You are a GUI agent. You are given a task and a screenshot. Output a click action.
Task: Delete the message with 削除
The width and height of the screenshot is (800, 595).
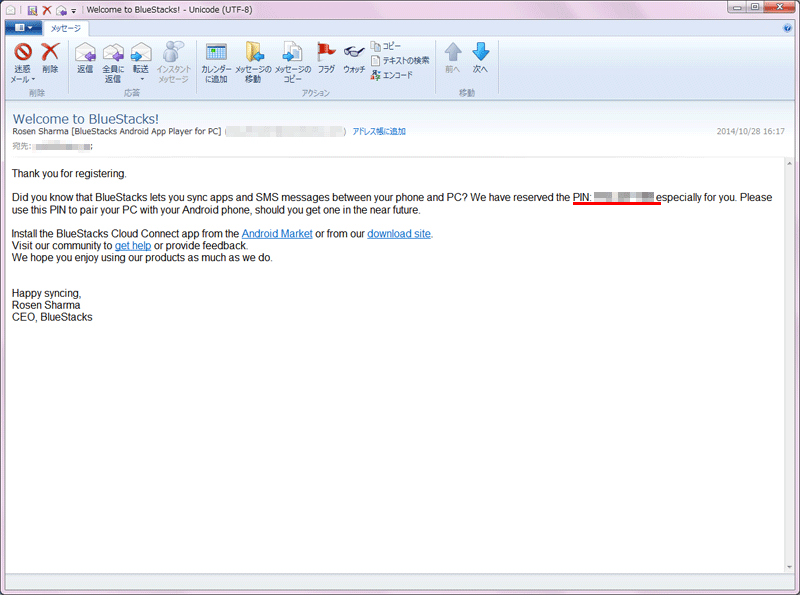(50, 58)
